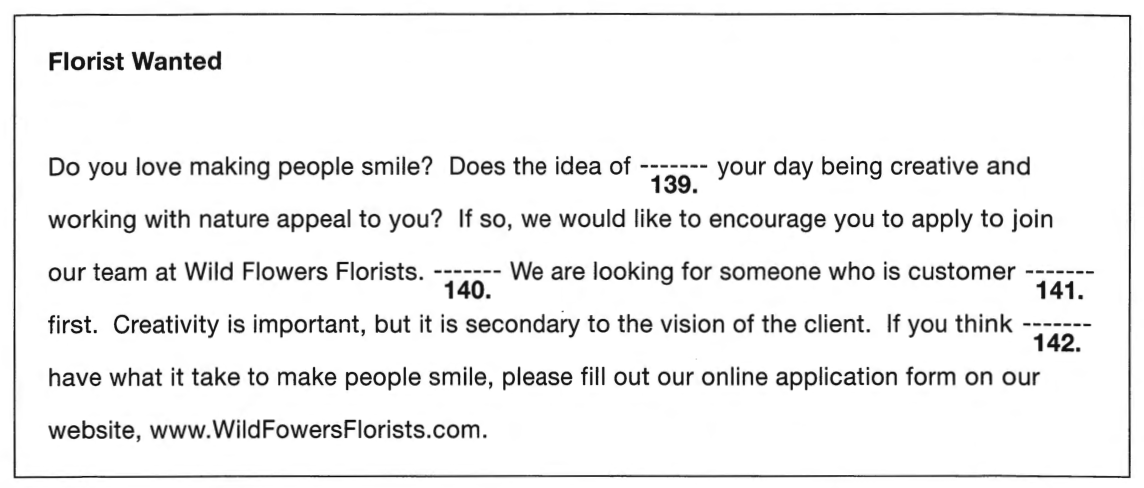Click the blank numbered 140
Viewport: 1144px width, 488px height.
tap(467, 273)
